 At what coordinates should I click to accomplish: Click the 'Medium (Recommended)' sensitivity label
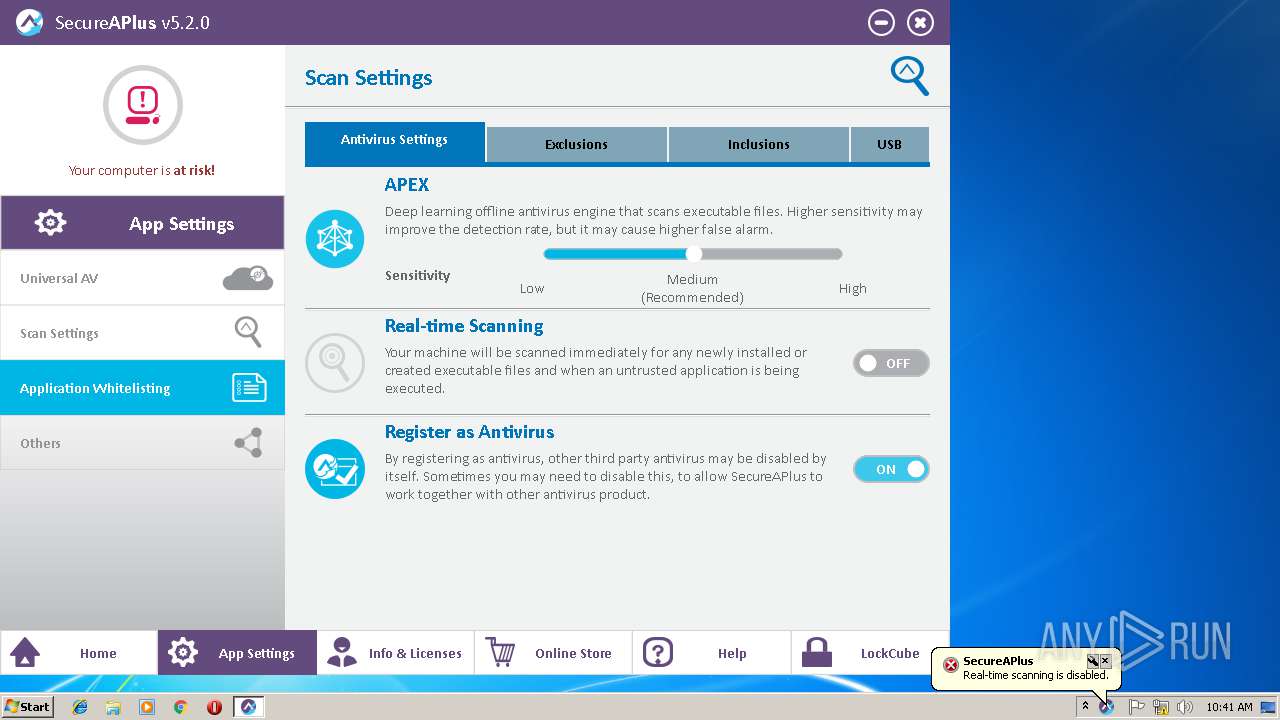tap(692, 288)
